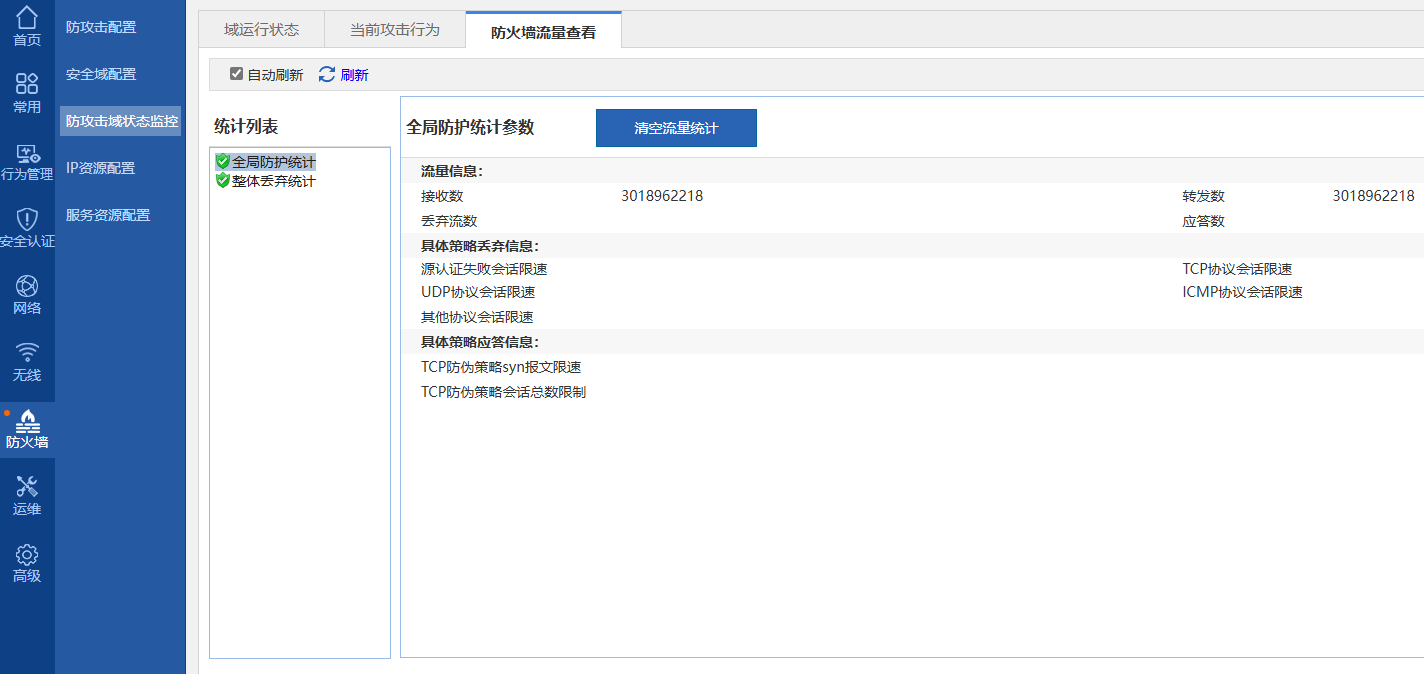This screenshot has width=1424, height=674.
Task: Click the TCP防伪策略会话总数限制 label
Action: (x=503, y=392)
